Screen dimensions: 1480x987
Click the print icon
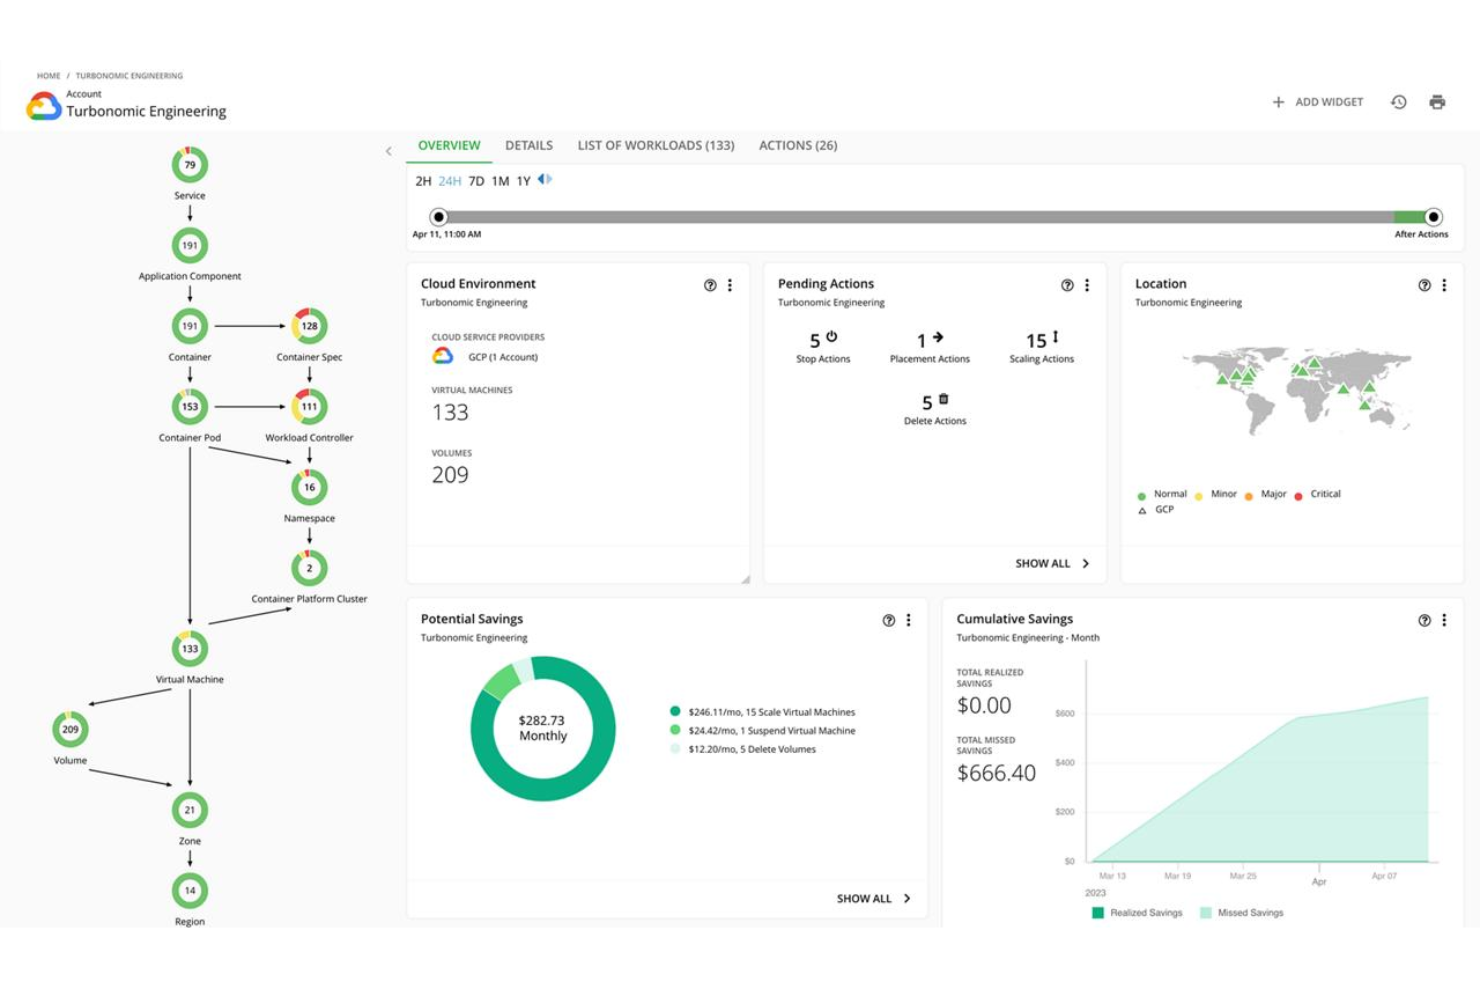1437,102
